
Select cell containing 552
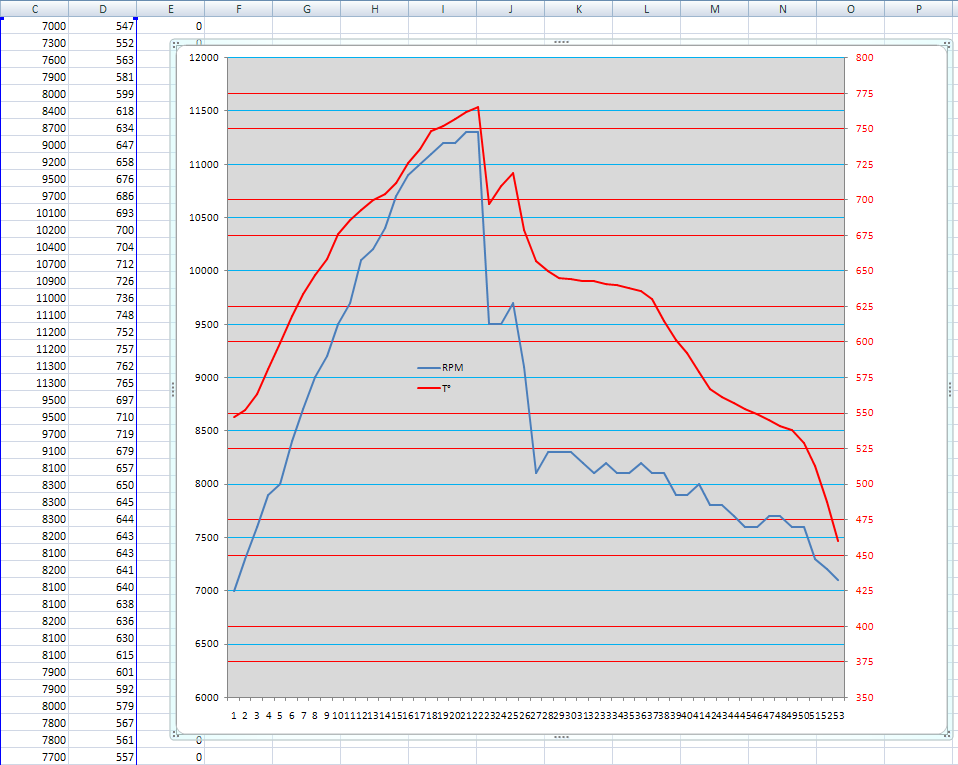tap(103, 43)
